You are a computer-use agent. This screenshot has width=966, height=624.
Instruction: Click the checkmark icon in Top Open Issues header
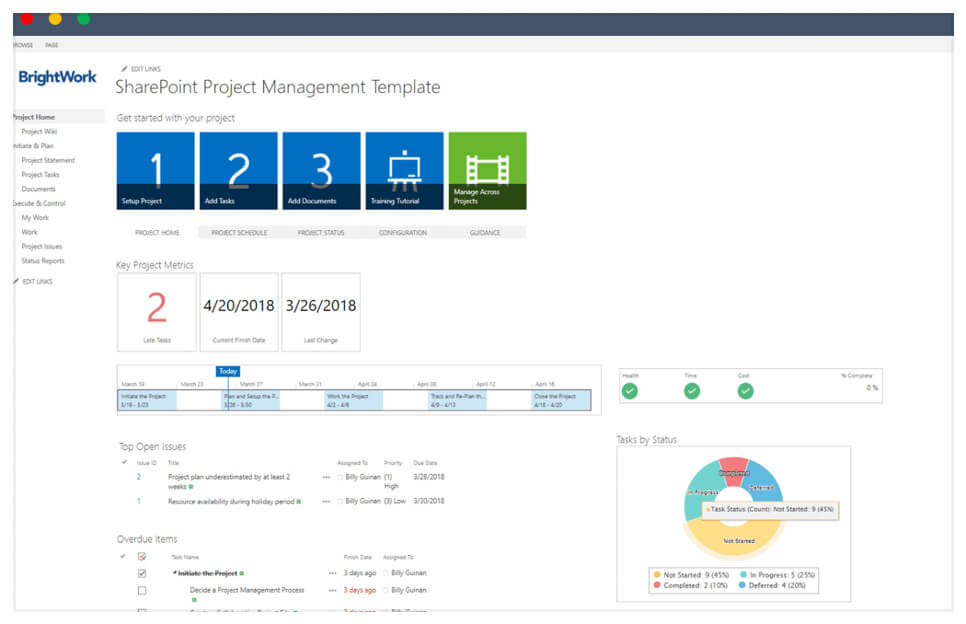click(x=124, y=462)
